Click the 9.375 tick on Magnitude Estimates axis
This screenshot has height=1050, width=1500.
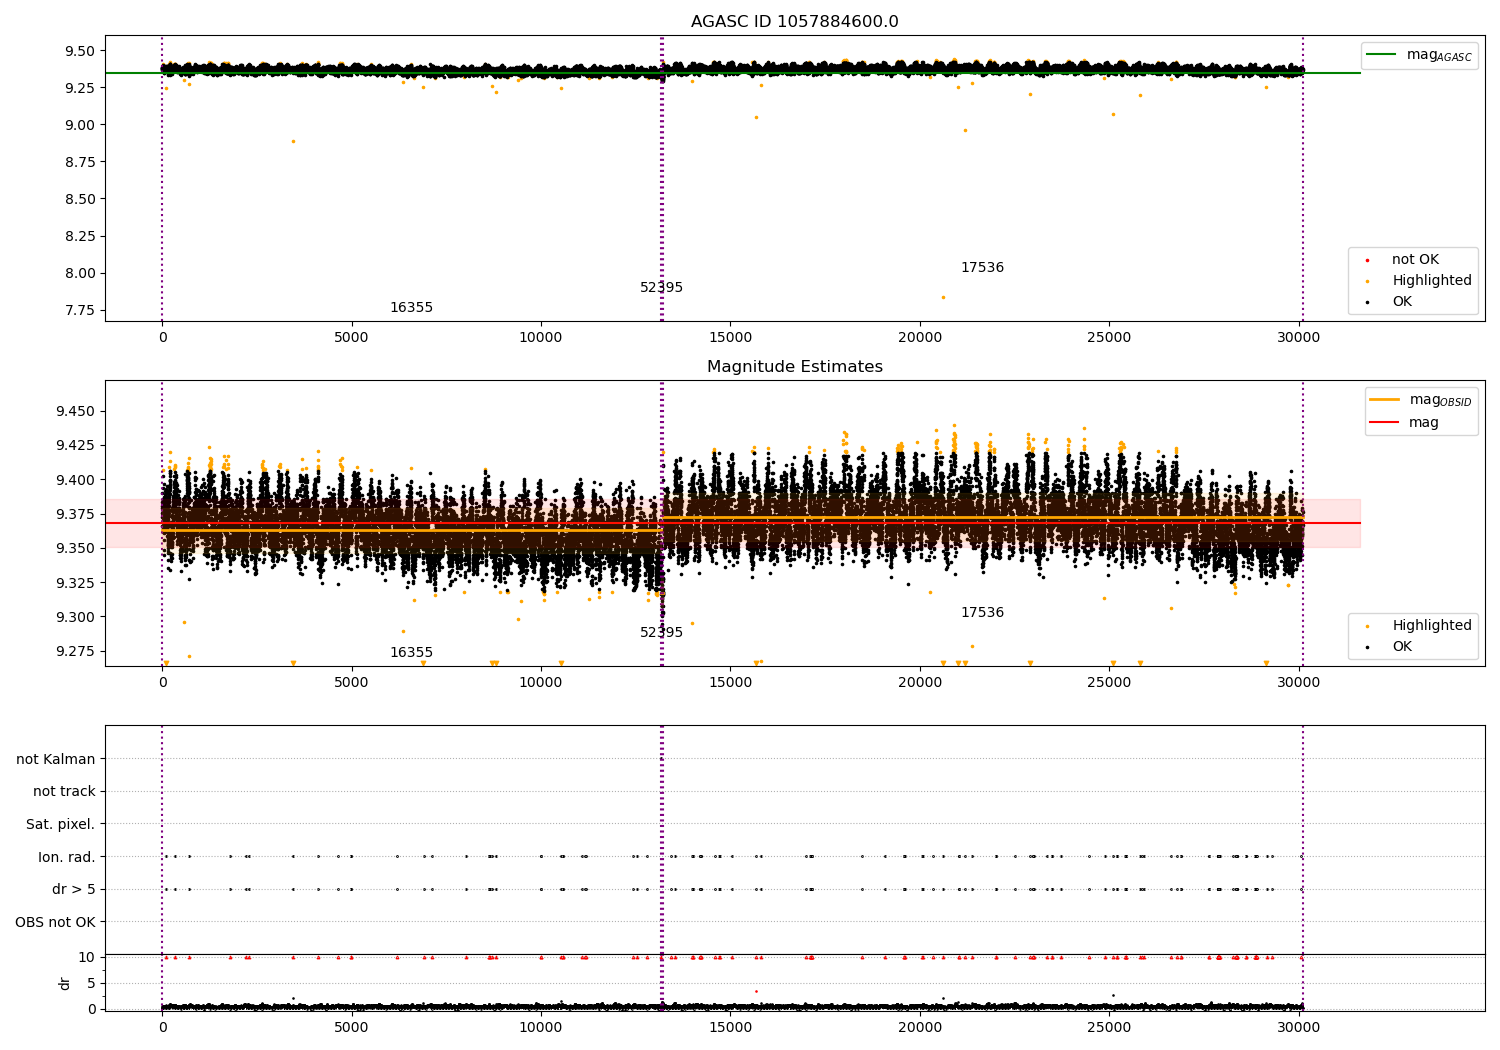pyautogui.click(x=75, y=515)
